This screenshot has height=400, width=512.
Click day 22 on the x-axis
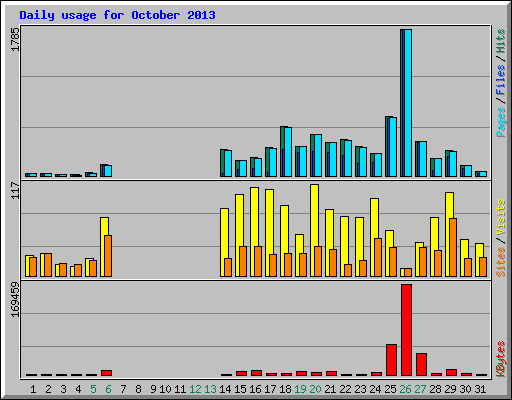point(345,389)
